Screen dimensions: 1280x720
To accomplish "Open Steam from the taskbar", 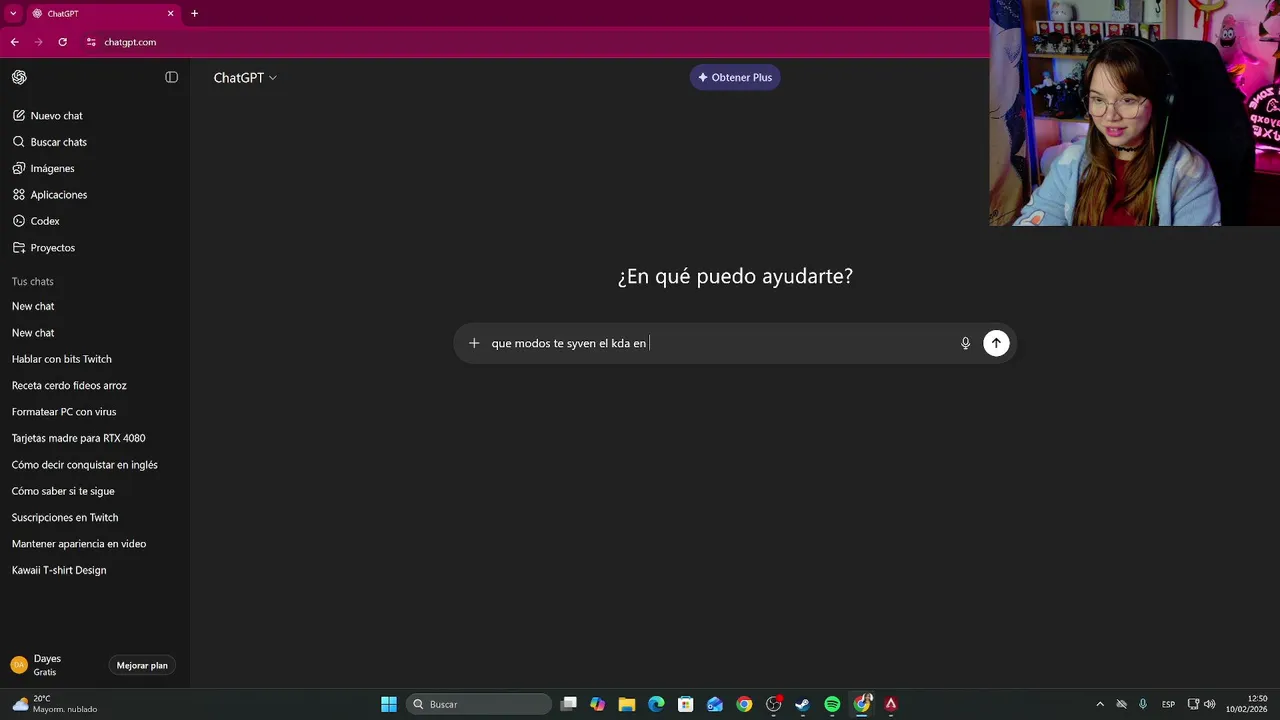I will coord(802,704).
